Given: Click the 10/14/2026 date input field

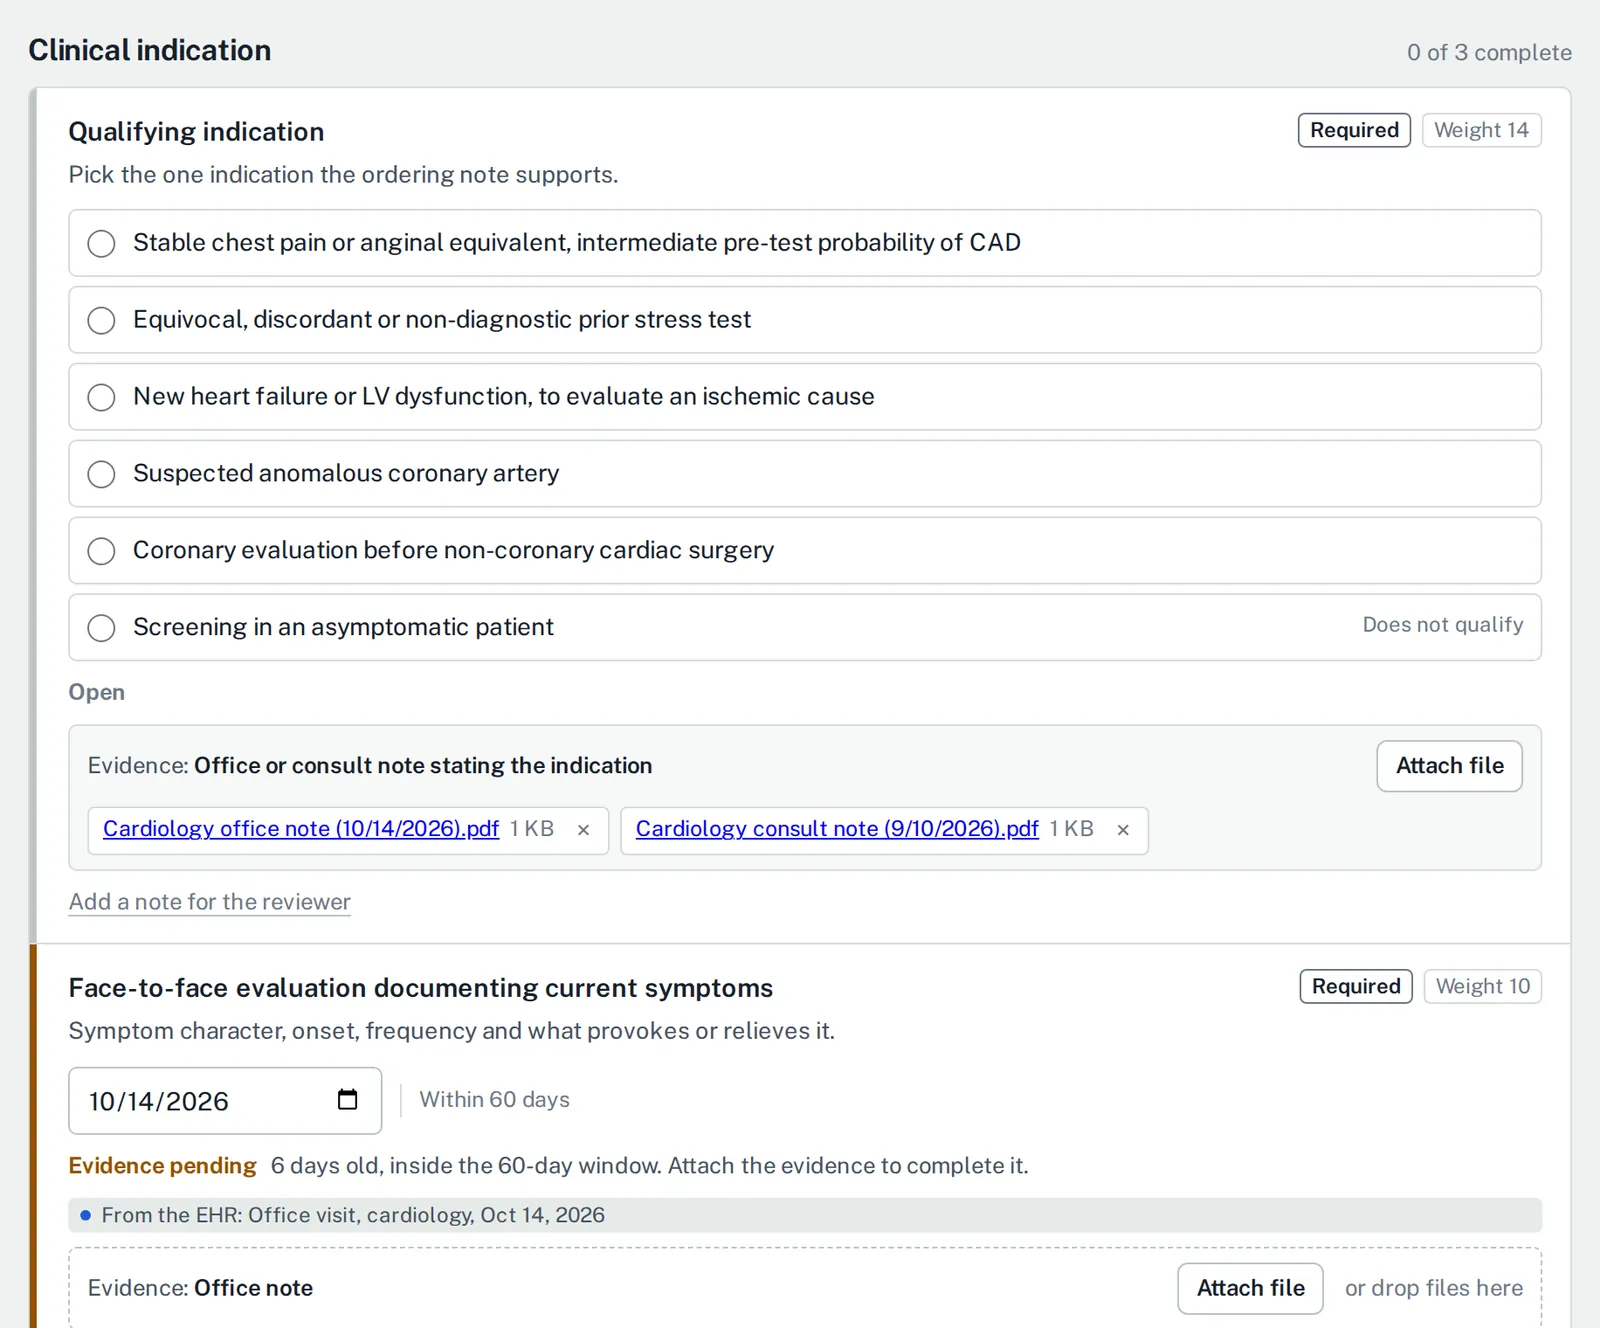Looking at the screenshot, I should 225,1101.
